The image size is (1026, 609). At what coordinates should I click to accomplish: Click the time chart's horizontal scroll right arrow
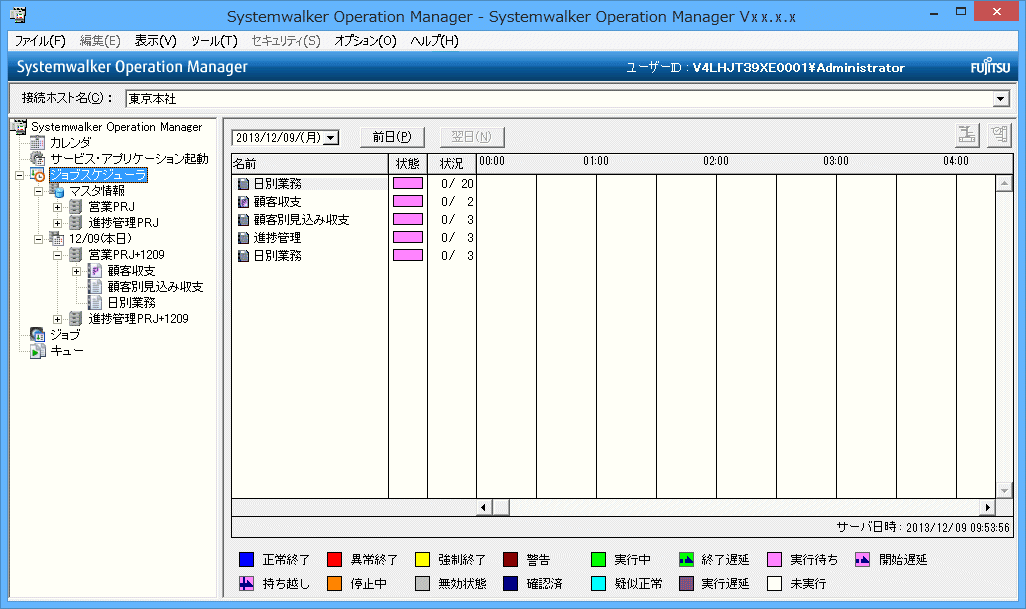point(987,507)
